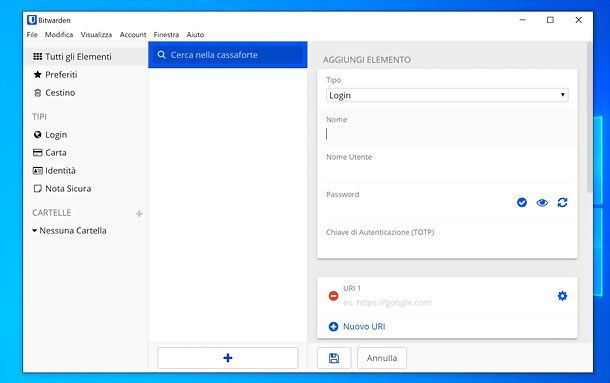The image size is (610, 383).
Task: Click the Login globe icon
Action: [x=37, y=135]
